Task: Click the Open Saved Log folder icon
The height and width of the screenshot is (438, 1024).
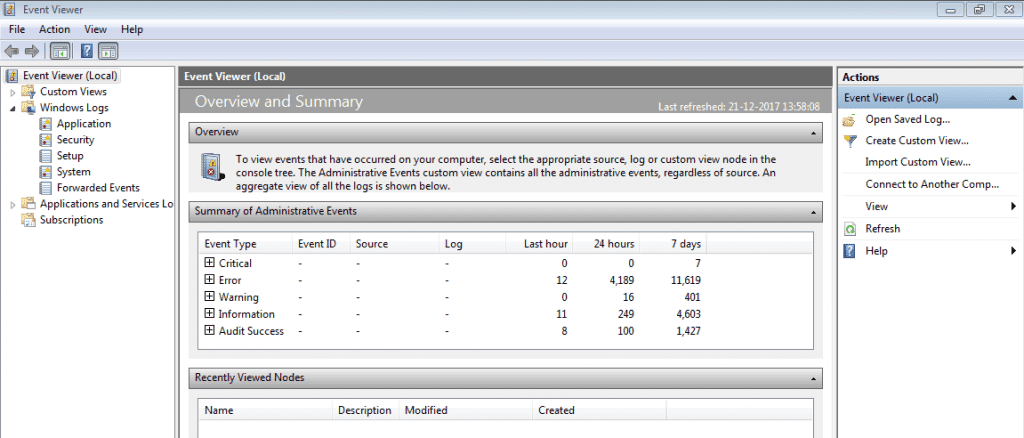Action: pos(849,119)
